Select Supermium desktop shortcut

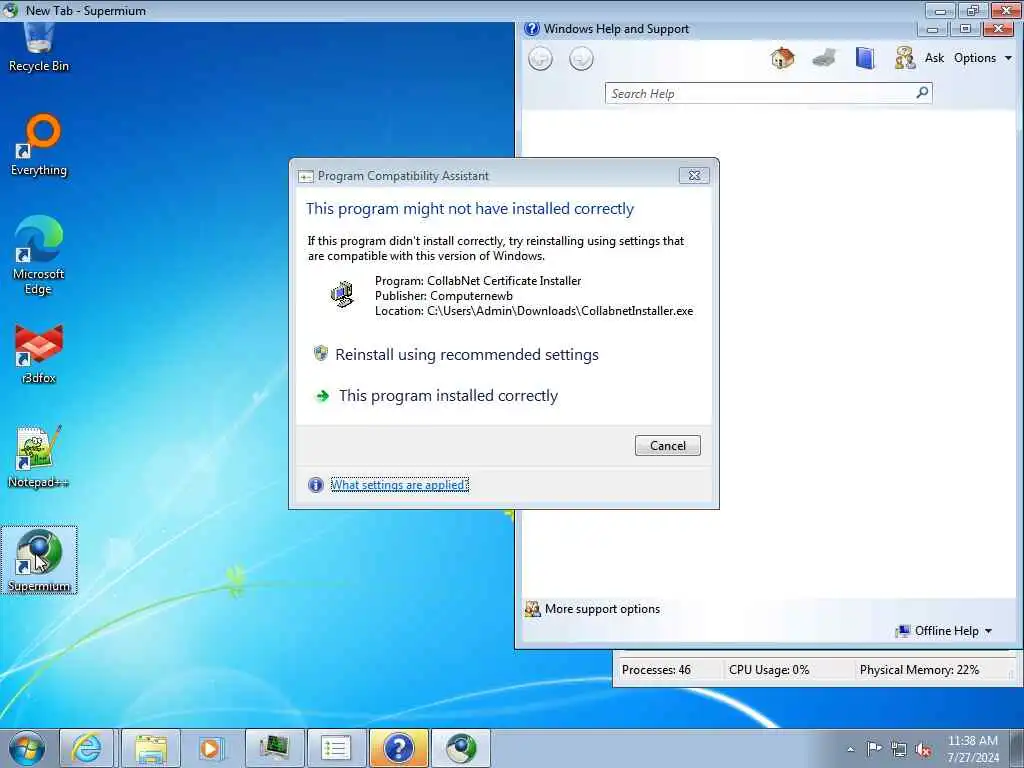[x=39, y=560]
